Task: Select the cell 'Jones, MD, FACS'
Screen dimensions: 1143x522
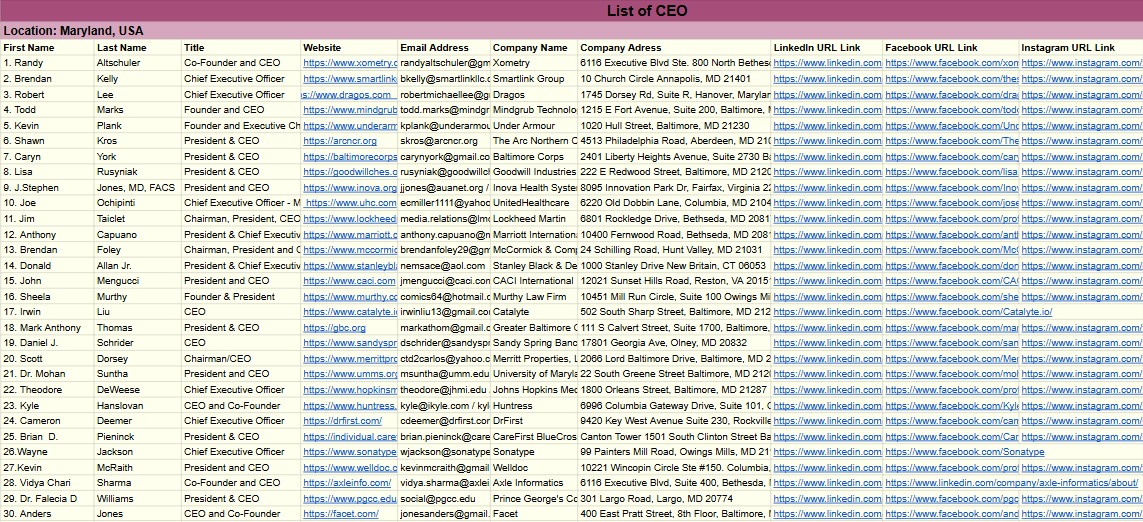Action: coord(138,187)
